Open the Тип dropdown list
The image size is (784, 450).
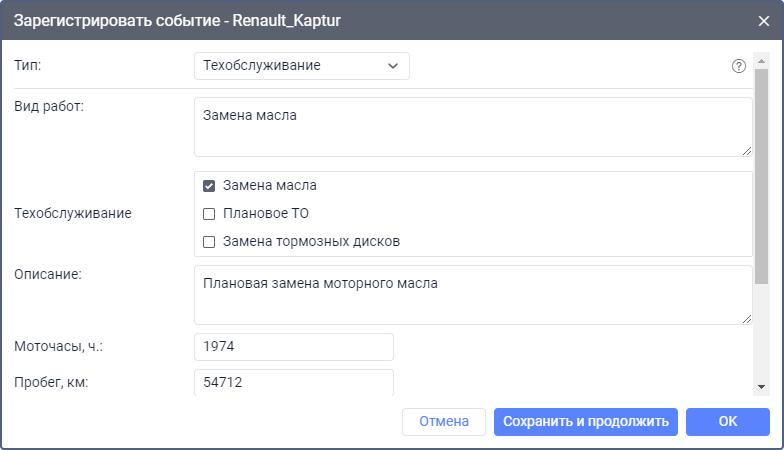(301, 66)
